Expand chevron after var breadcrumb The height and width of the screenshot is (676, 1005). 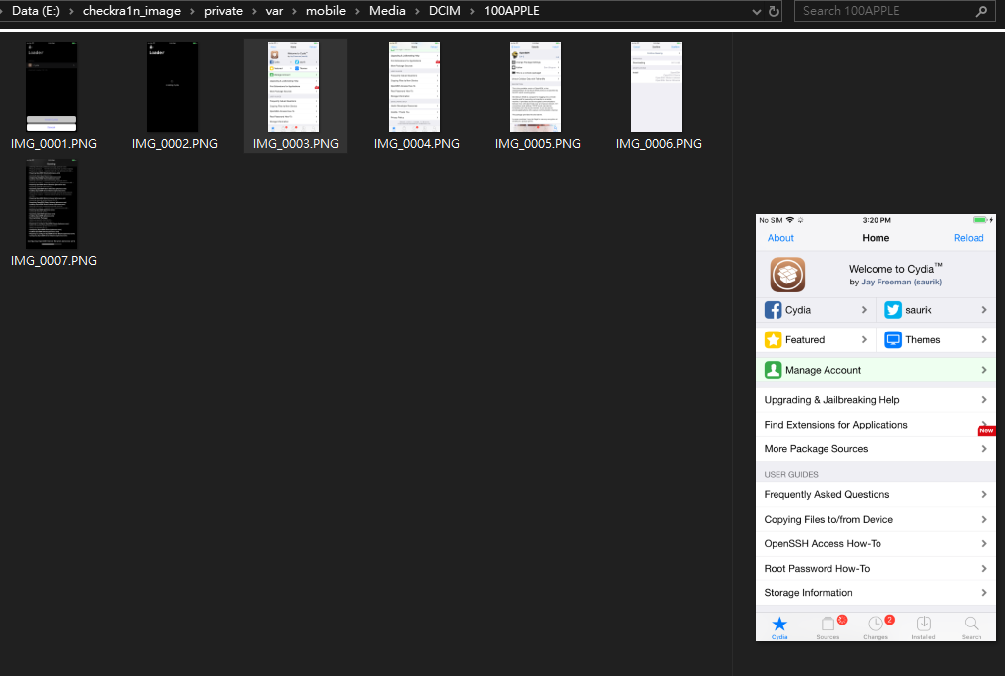pyautogui.click(x=294, y=12)
